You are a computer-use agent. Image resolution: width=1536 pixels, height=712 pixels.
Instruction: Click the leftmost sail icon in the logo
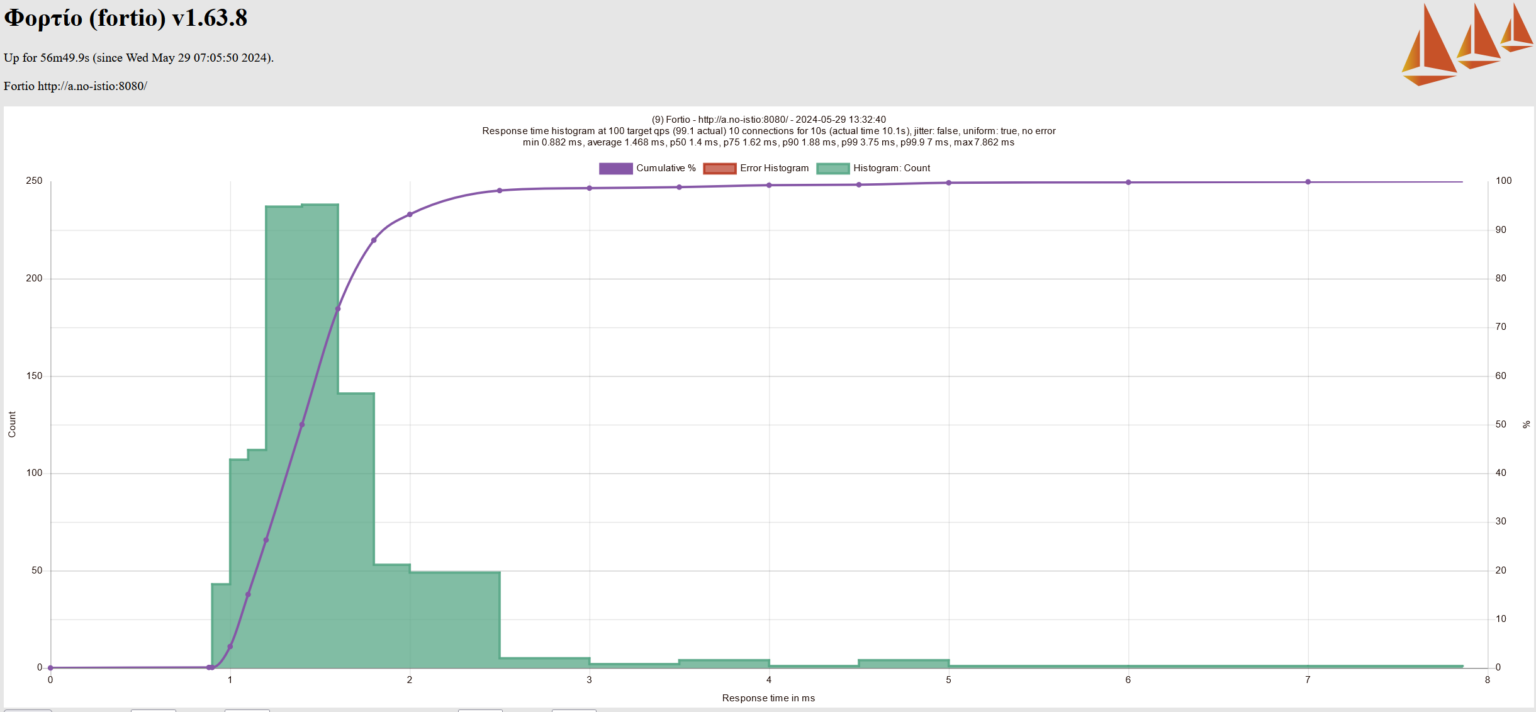tap(1428, 40)
